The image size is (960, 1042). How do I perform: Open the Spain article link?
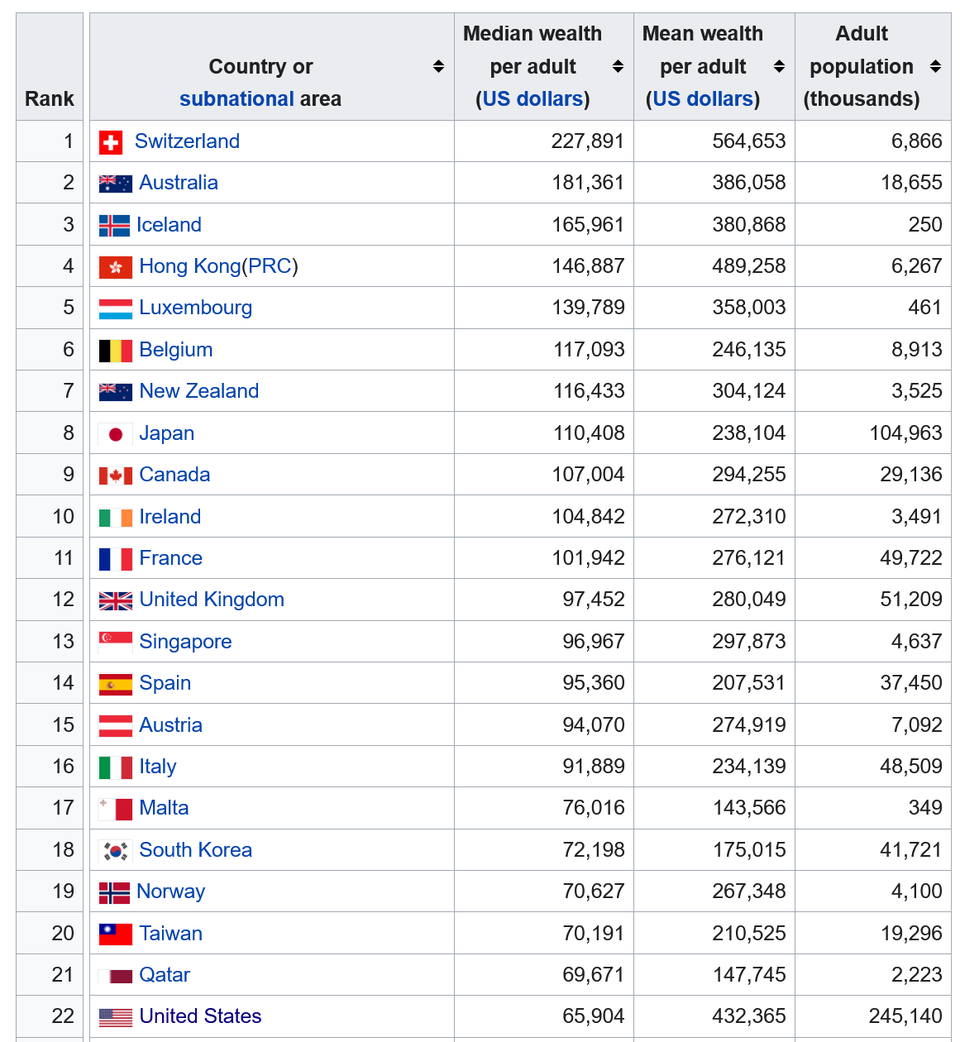click(x=165, y=683)
